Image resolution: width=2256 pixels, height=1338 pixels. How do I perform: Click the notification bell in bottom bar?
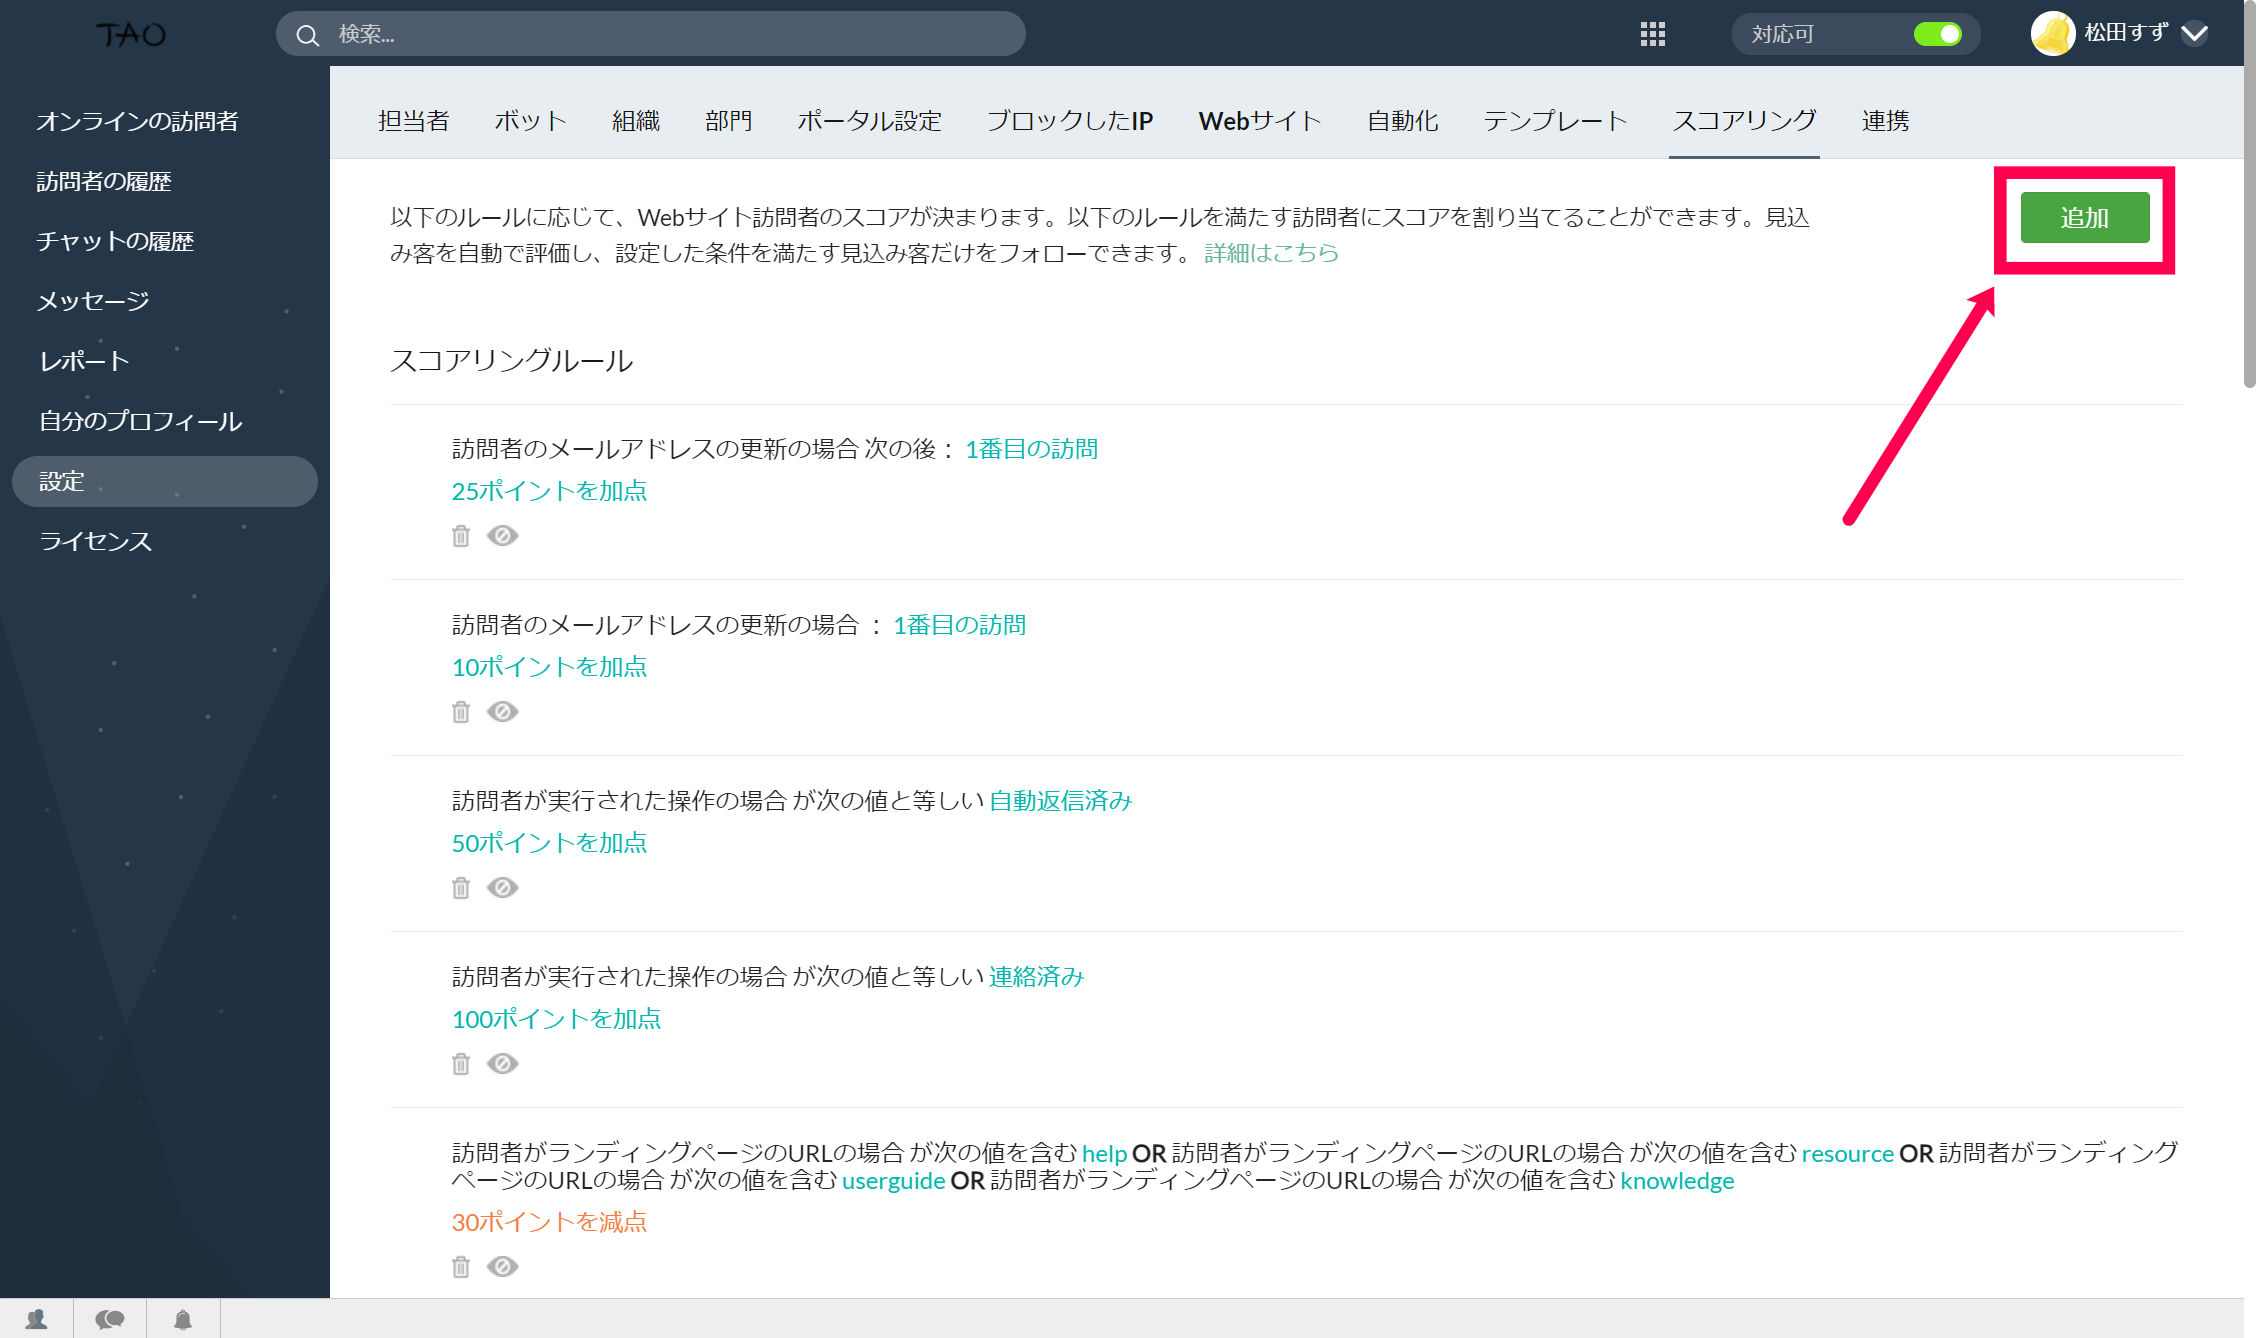183,1319
